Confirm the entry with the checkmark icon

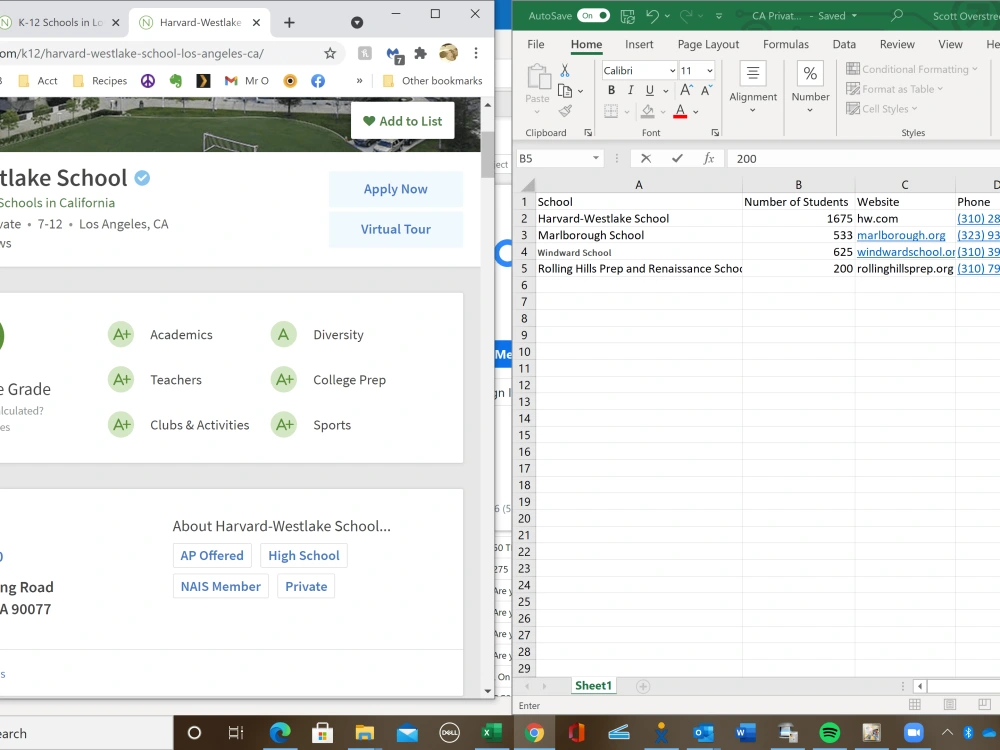pos(677,158)
